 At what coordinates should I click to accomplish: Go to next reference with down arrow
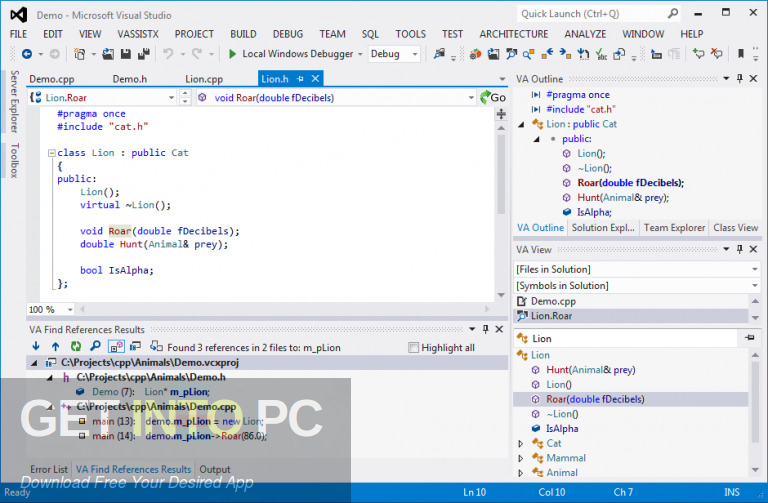coord(36,346)
